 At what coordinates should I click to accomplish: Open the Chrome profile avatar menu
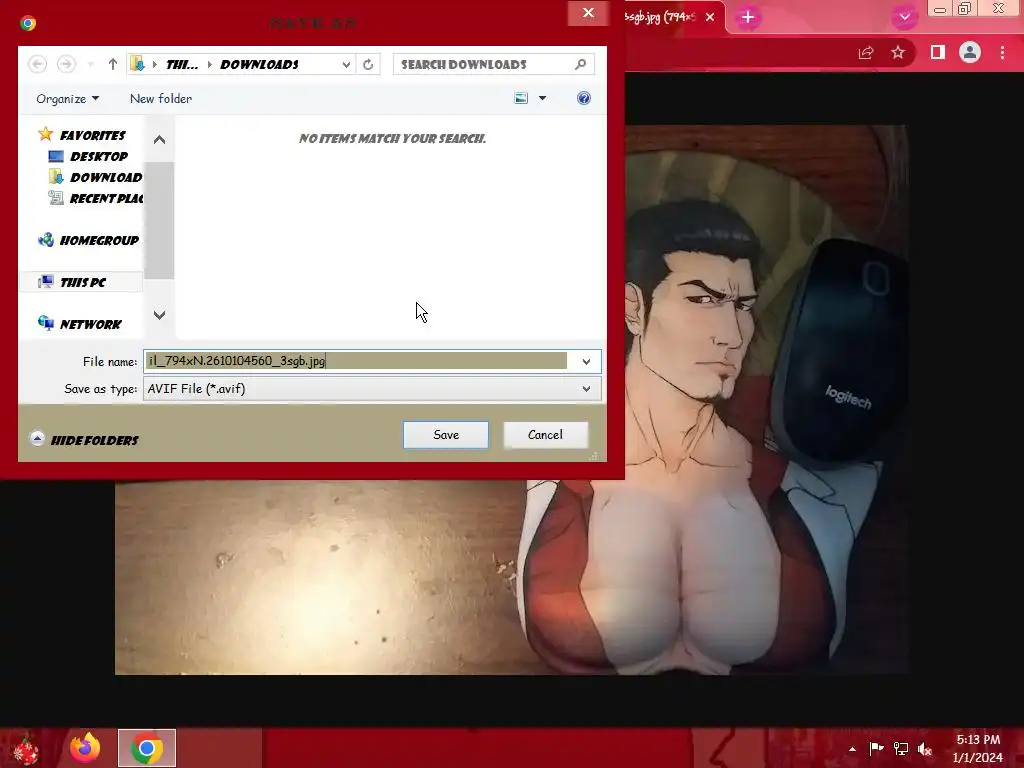(x=970, y=52)
